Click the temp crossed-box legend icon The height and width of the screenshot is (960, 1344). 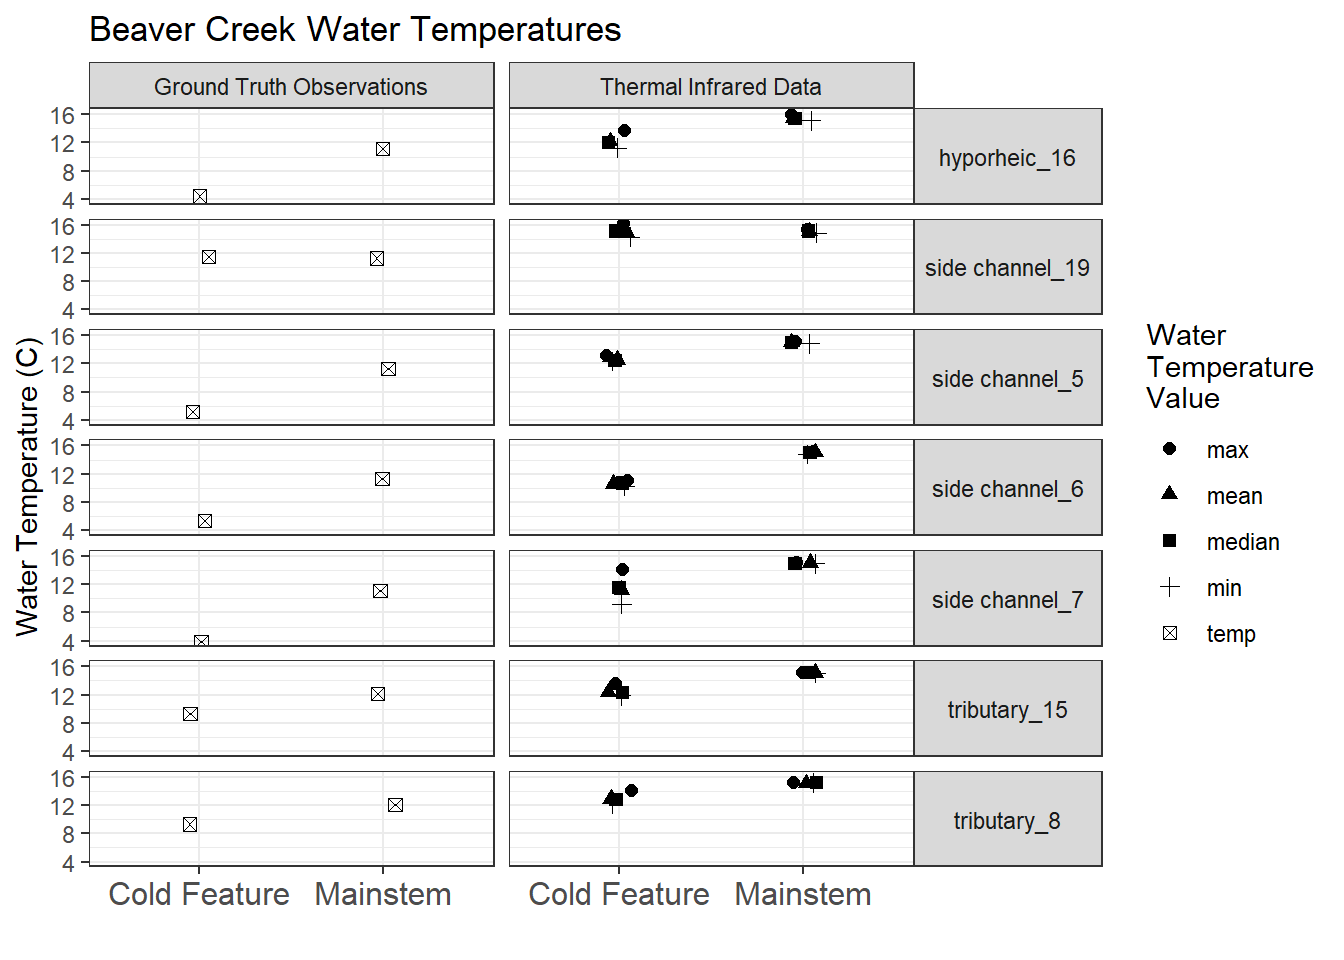pos(1169,633)
